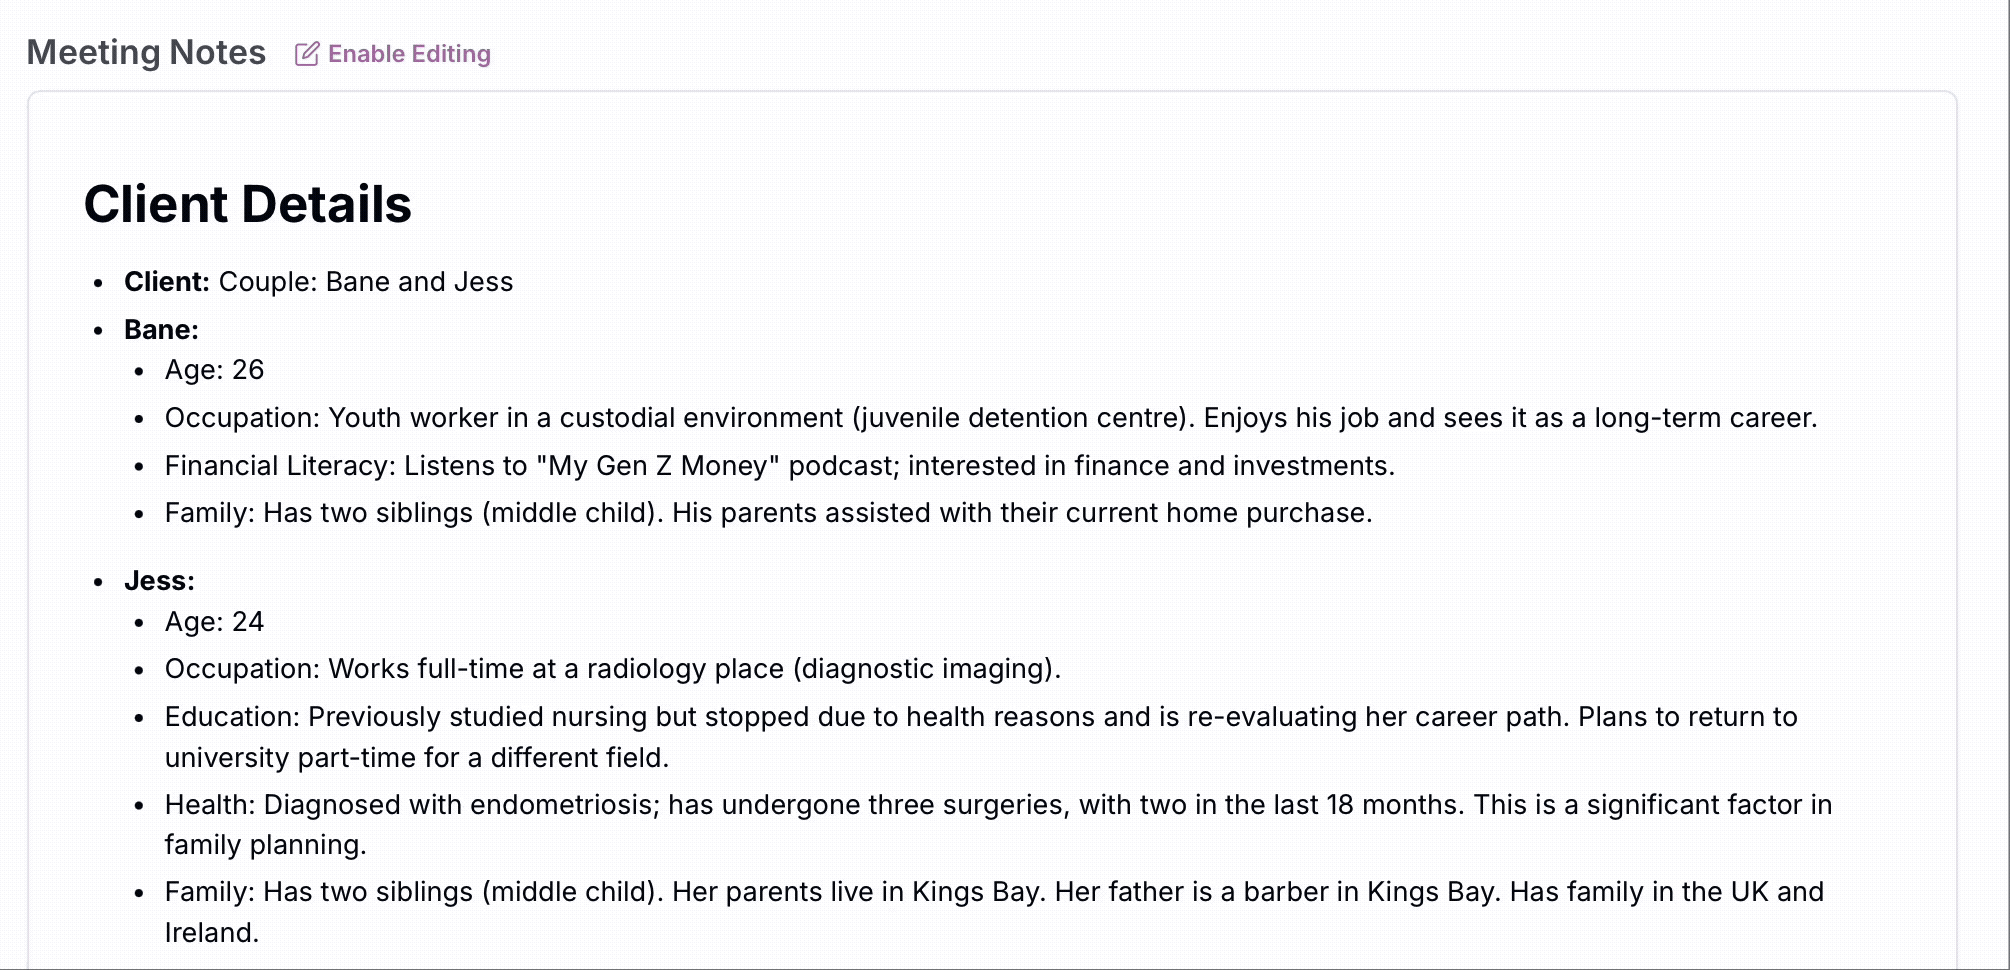The height and width of the screenshot is (970, 2010).
Task: Click the Enable Editing link text
Action: pyautogui.click(x=409, y=54)
